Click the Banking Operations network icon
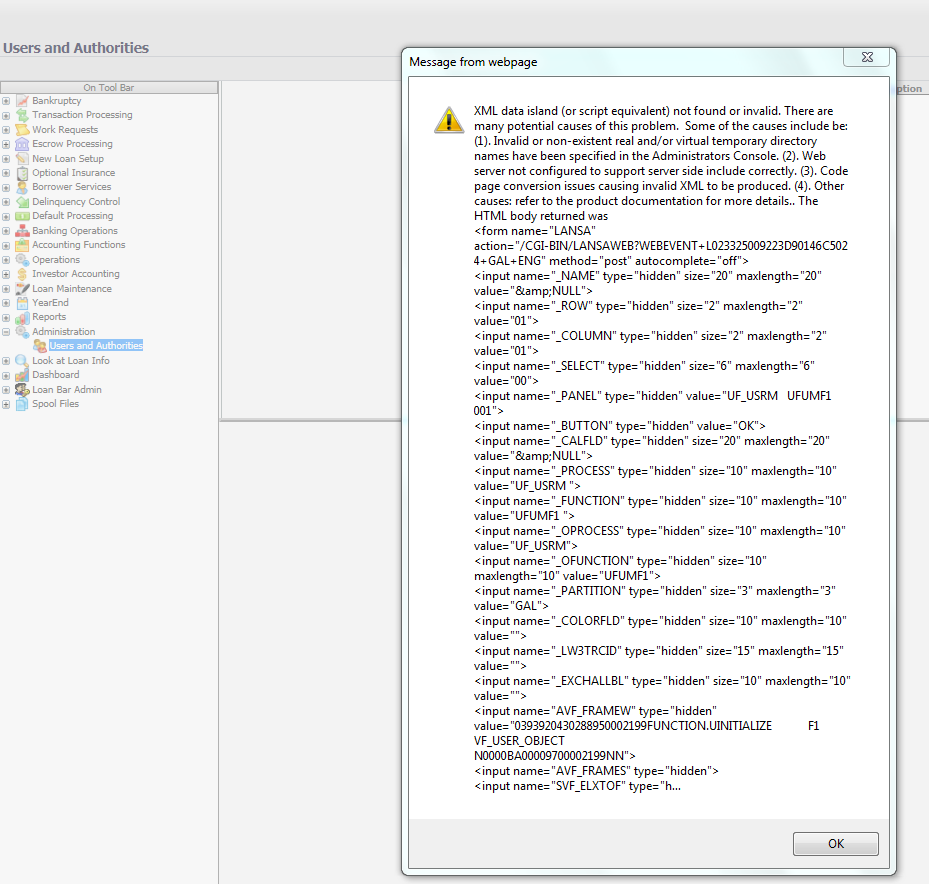This screenshot has width=929, height=884. [x=22, y=231]
